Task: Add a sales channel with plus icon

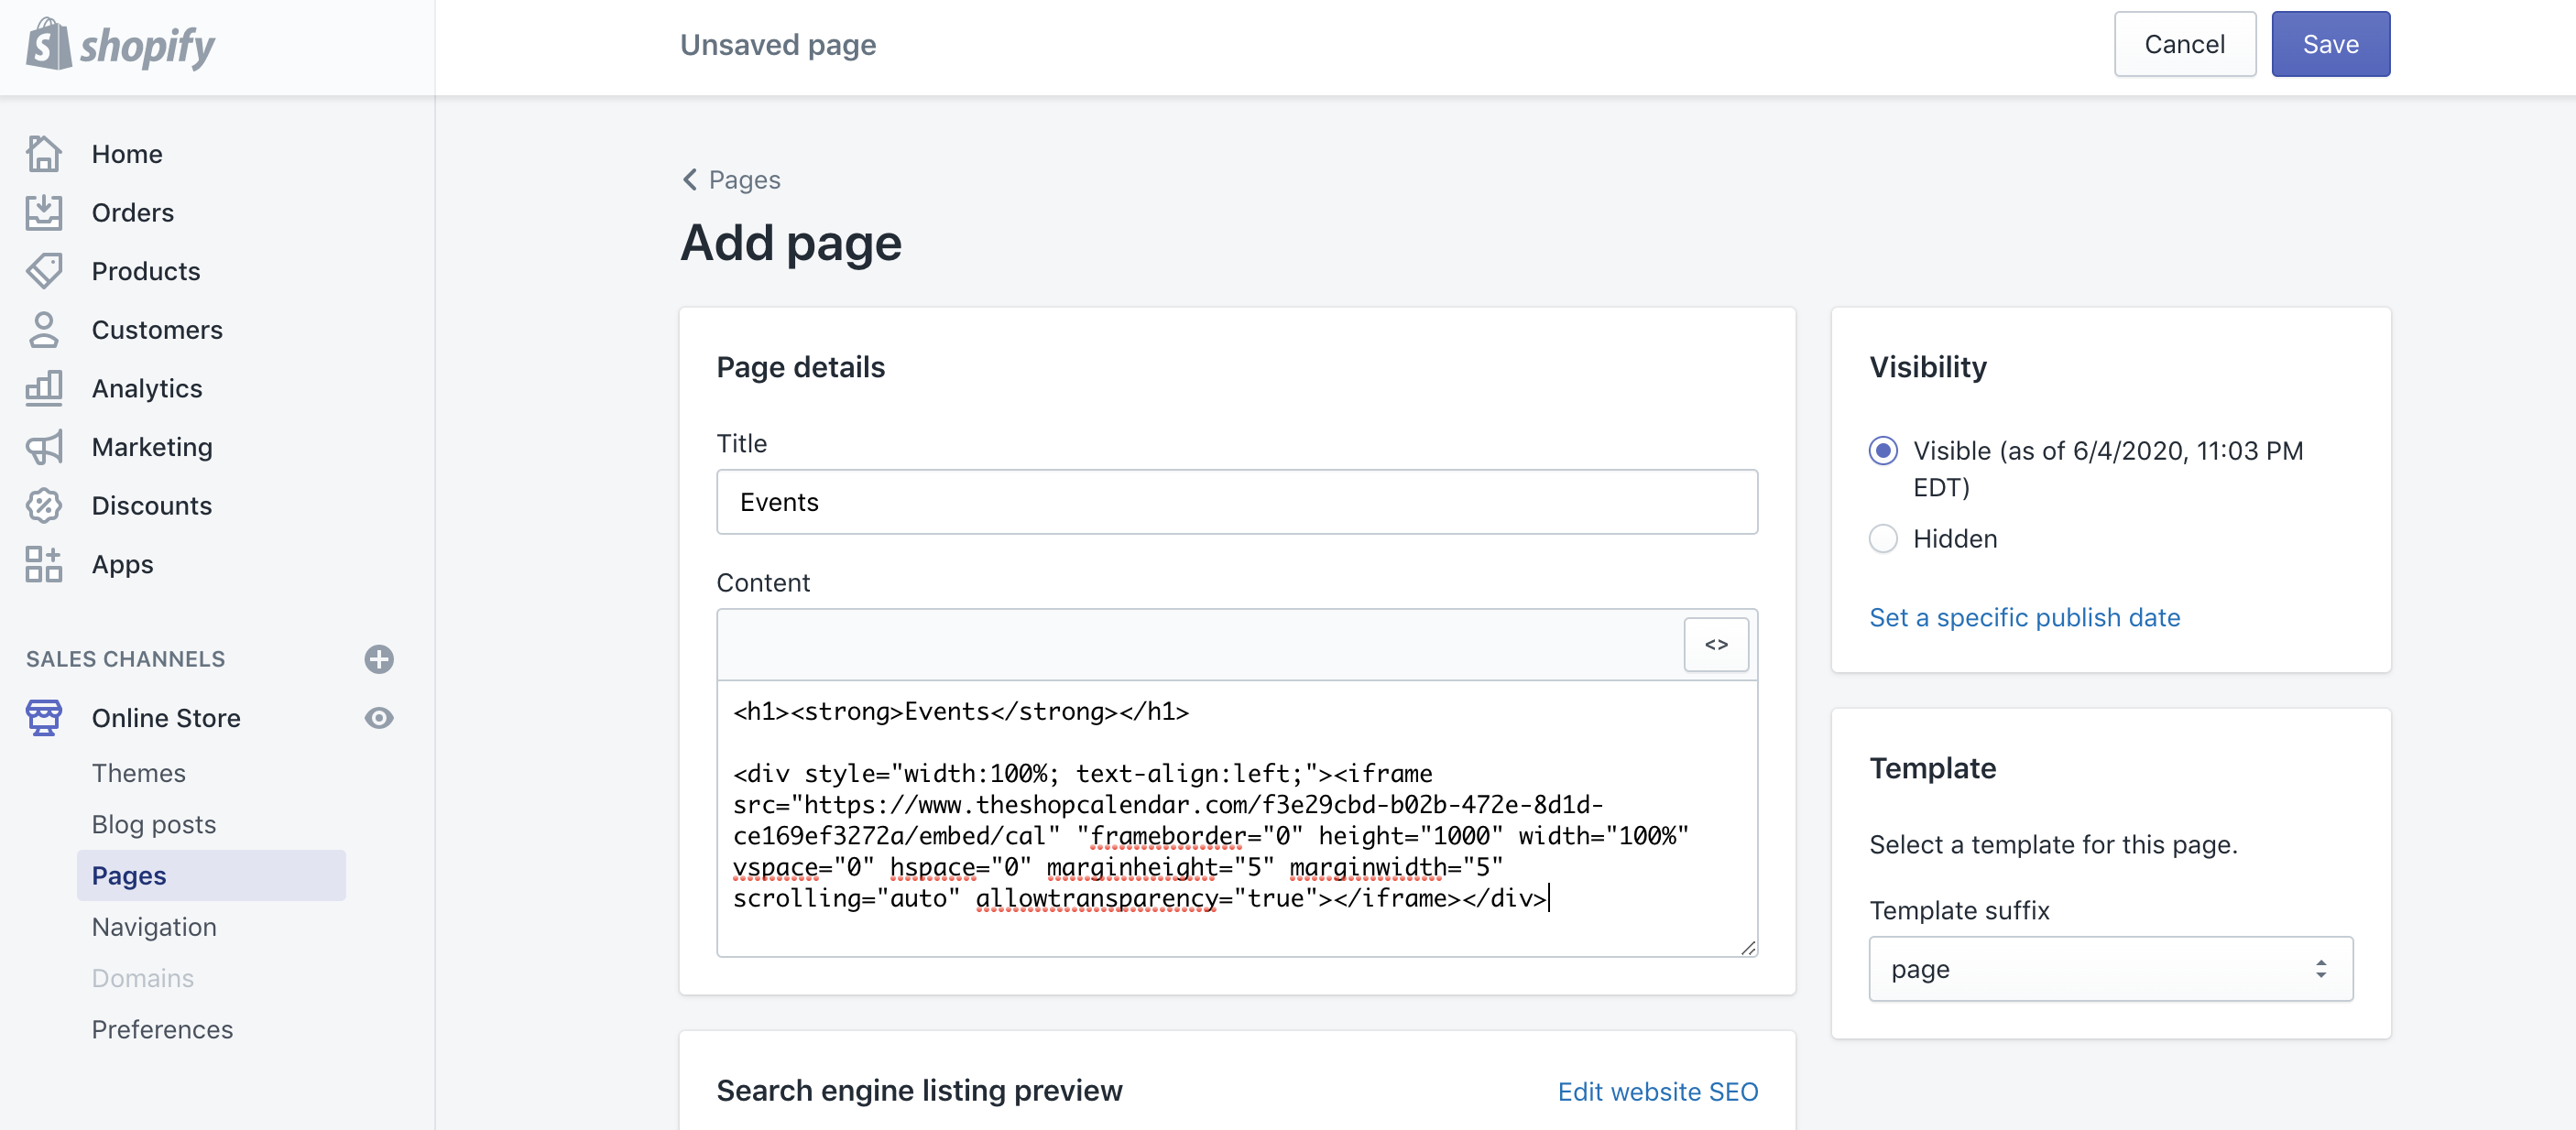Action: pos(379,659)
